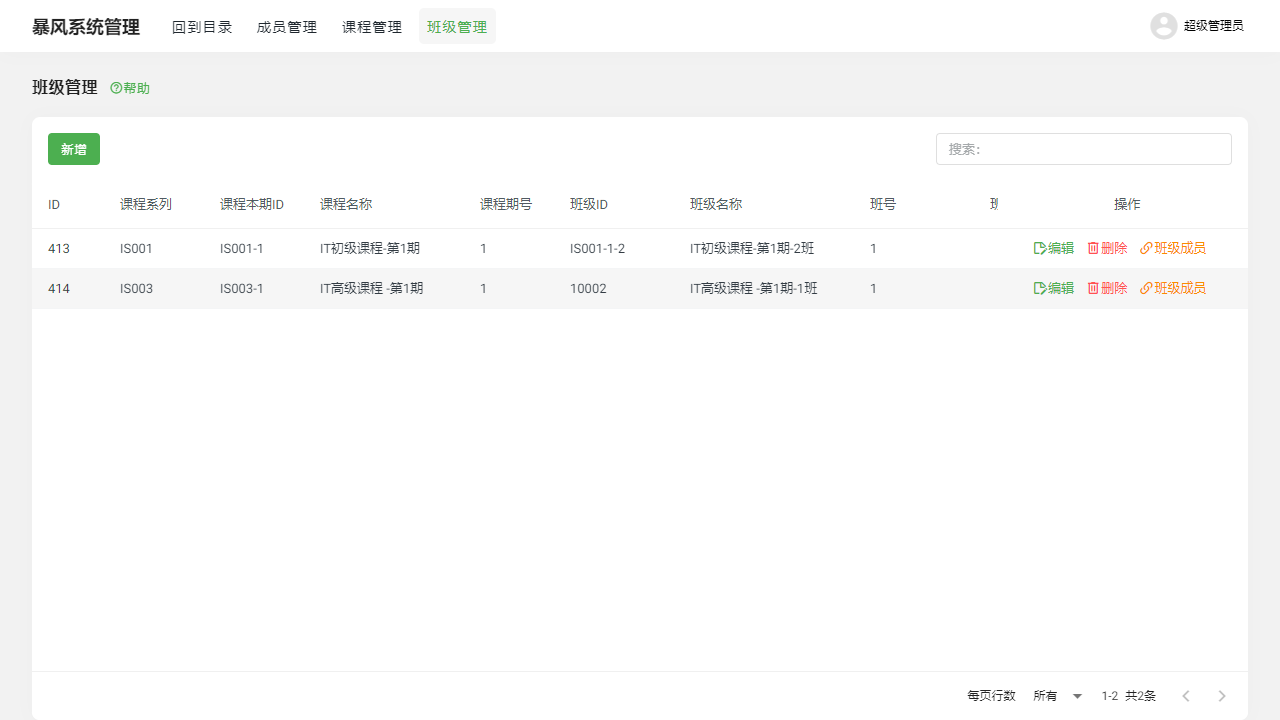Screen dimensions: 1280x720
Task: Select the table row for class IS001-1-2
Action: click(500, 247)
